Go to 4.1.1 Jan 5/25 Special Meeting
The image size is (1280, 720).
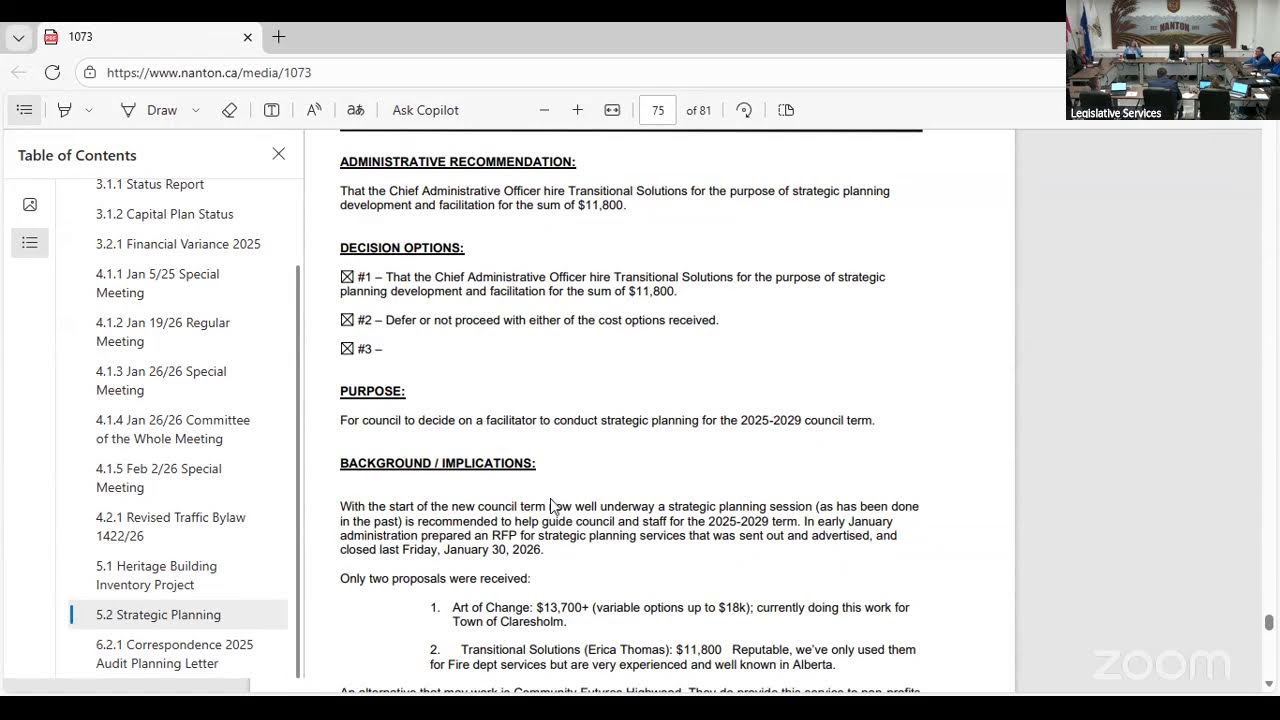(158, 283)
